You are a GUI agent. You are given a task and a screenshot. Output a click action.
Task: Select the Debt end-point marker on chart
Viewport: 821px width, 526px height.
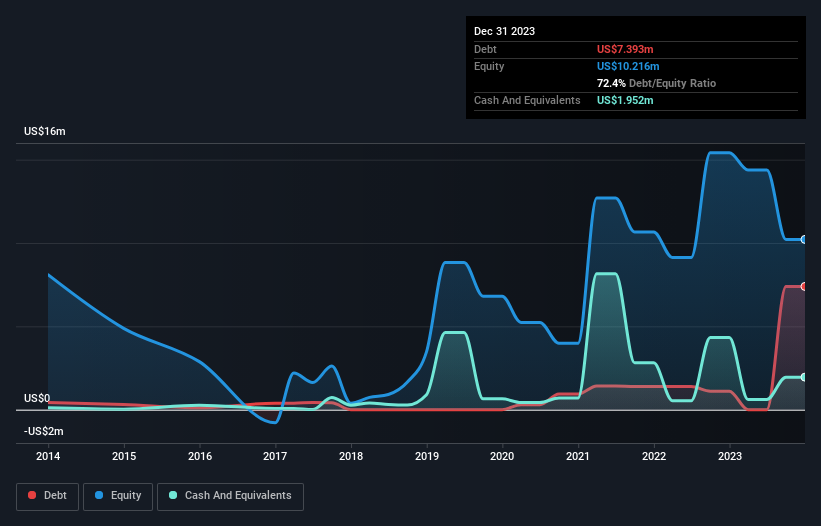coord(804,286)
